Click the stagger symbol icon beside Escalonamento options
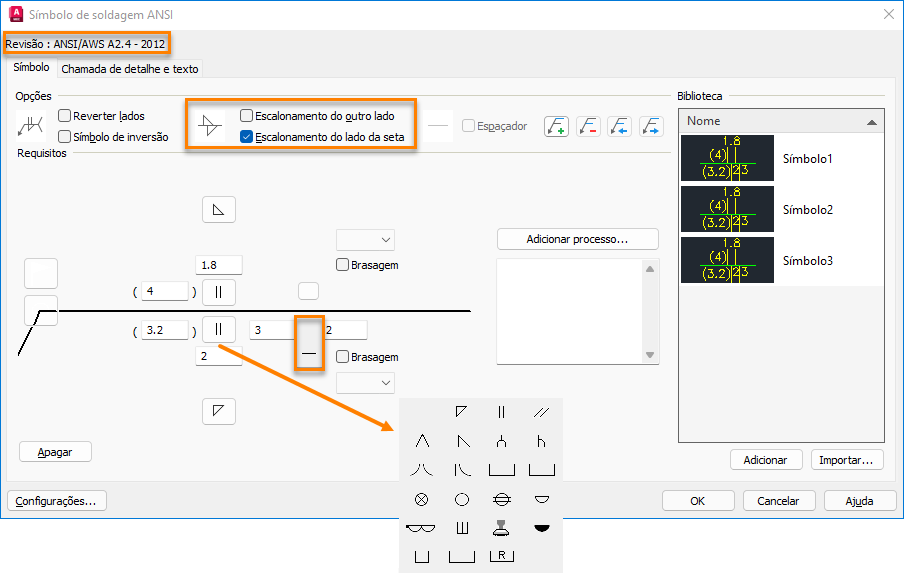This screenshot has width=904, height=573. (x=210, y=126)
